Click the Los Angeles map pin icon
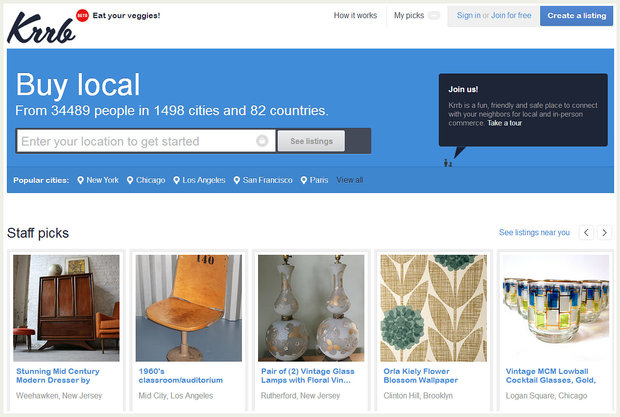620x417 pixels. 177,181
